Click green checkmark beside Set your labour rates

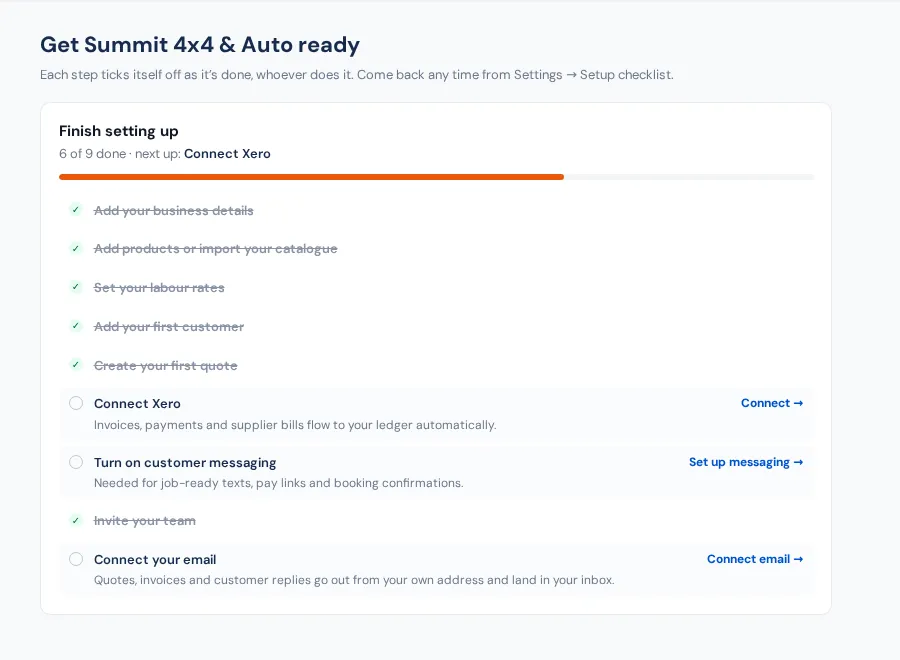(x=75, y=287)
